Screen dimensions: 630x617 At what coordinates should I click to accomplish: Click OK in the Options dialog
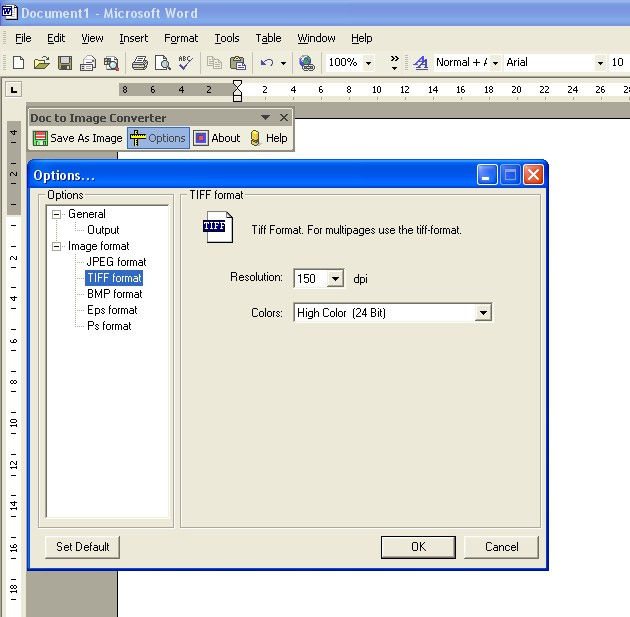tap(418, 547)
